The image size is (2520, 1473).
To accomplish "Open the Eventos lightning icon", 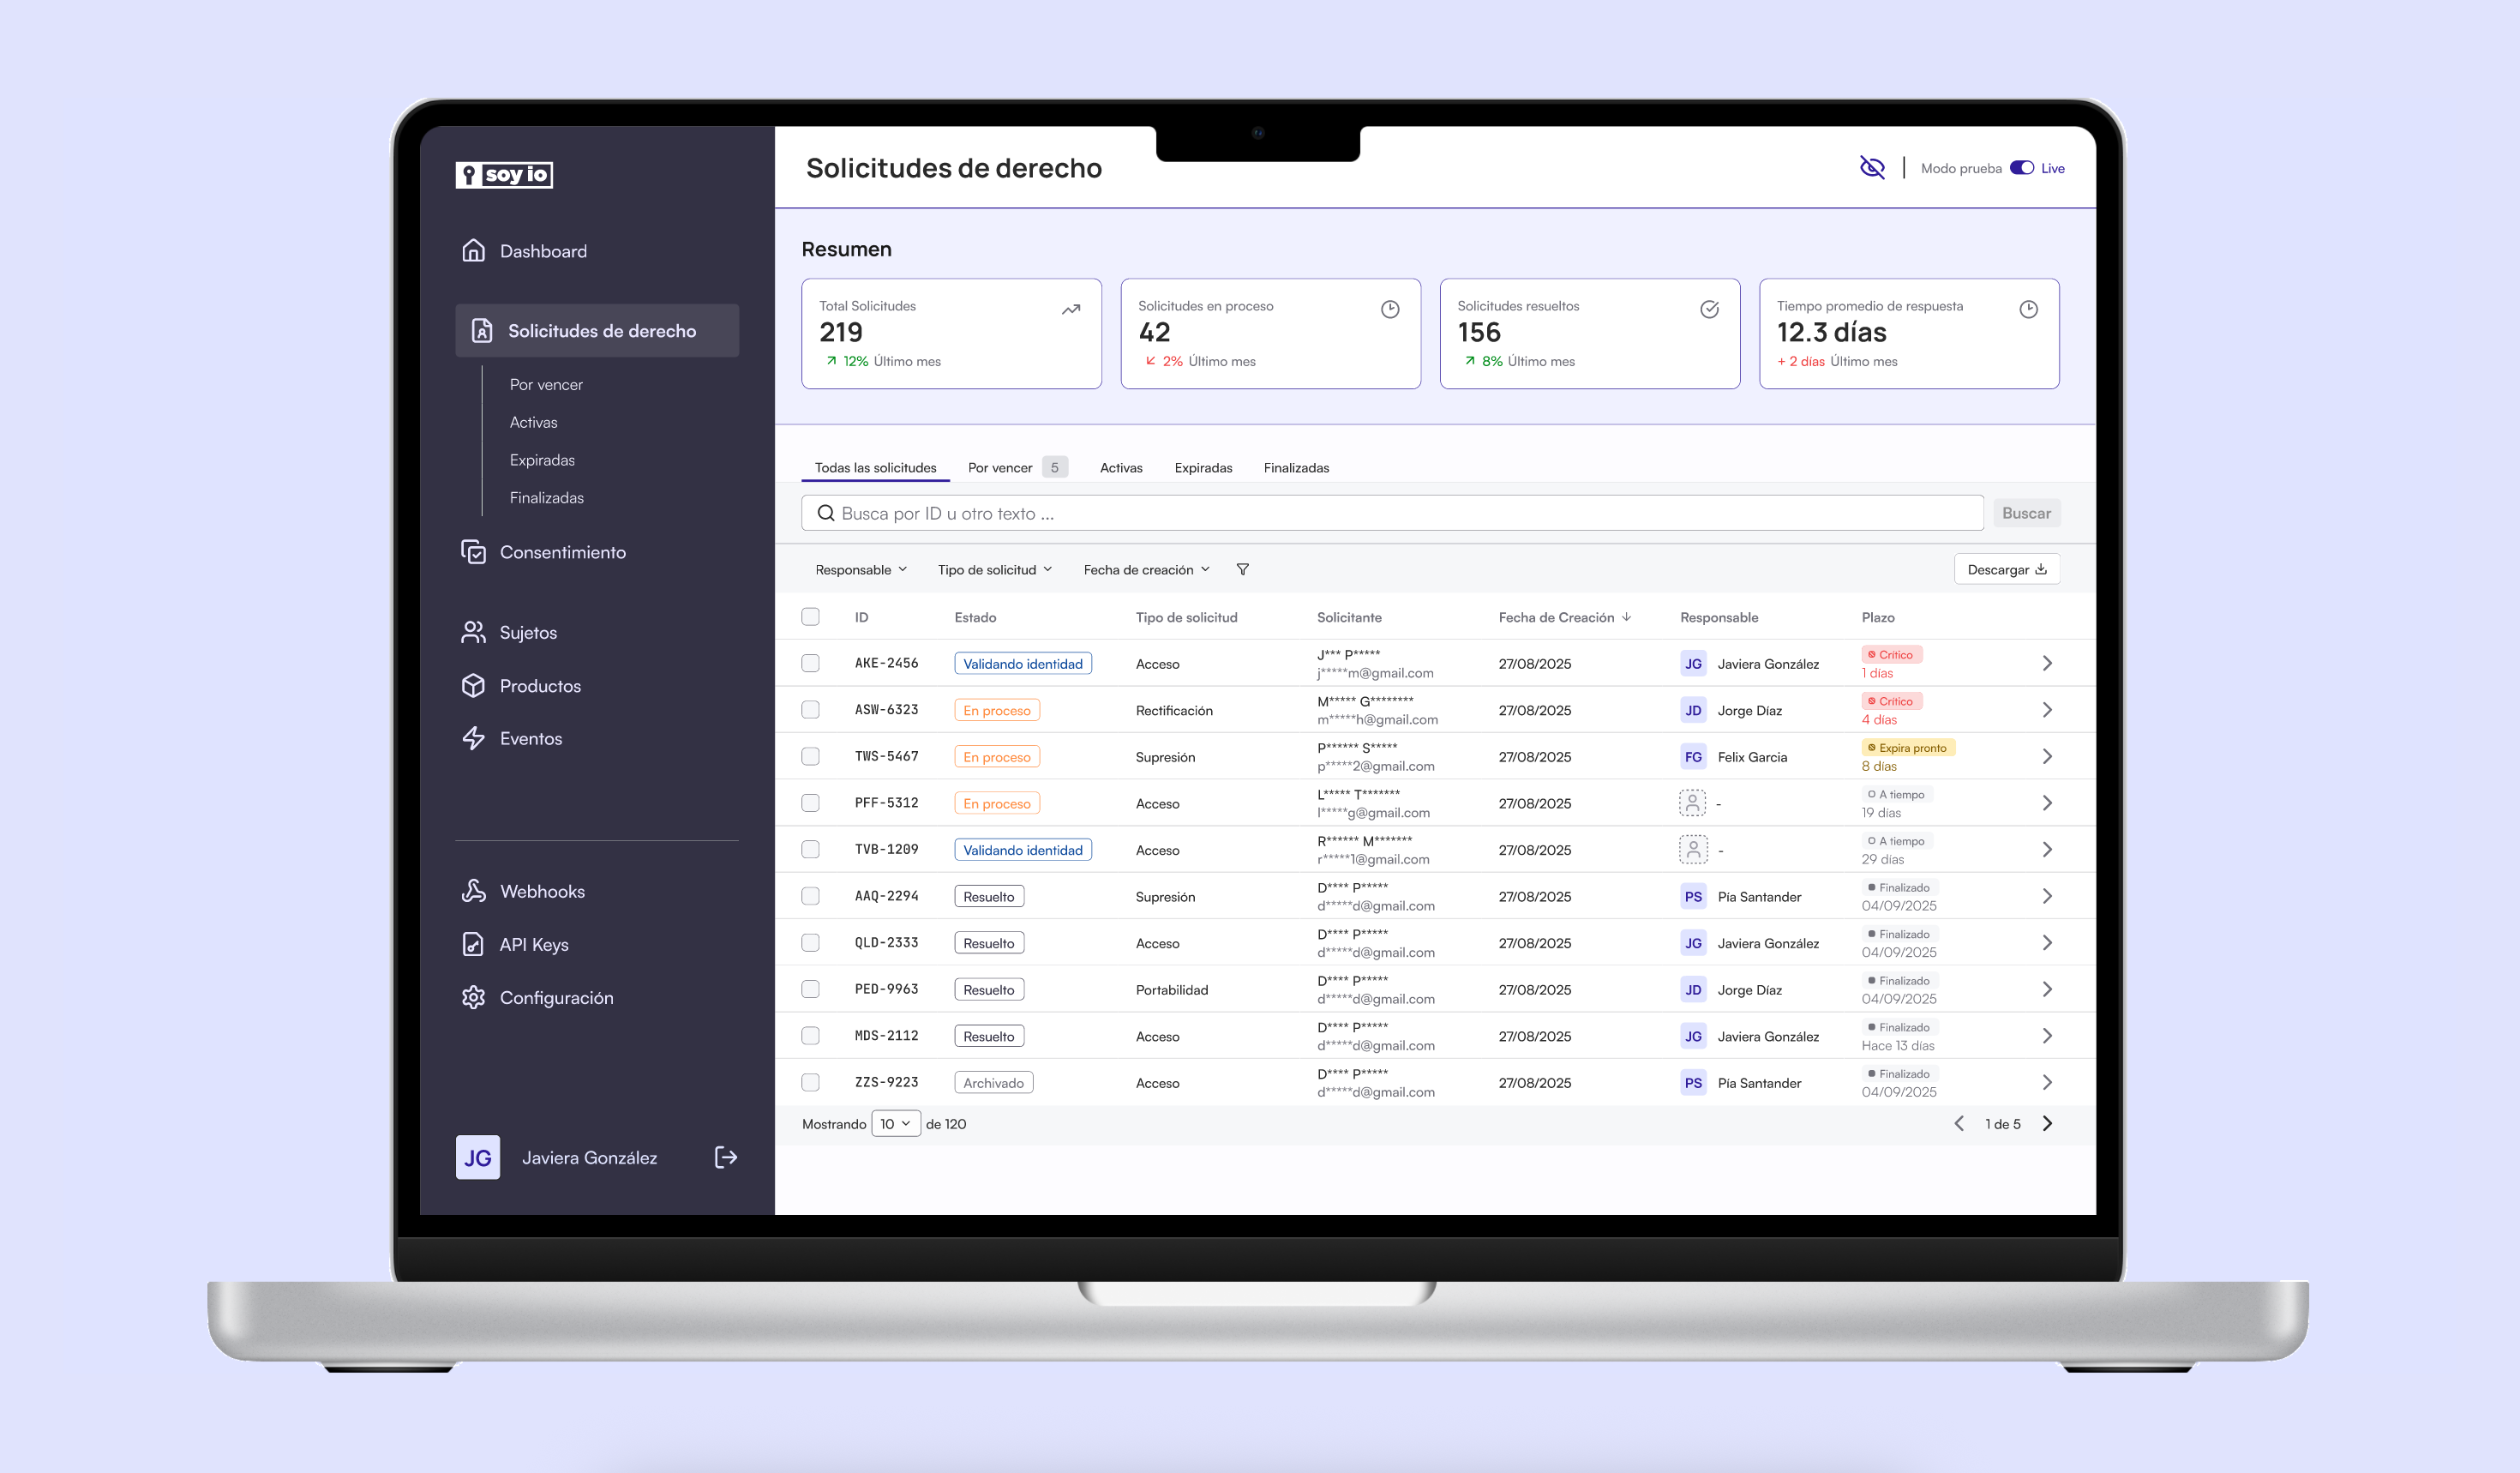I will click(x=473, y=738).
